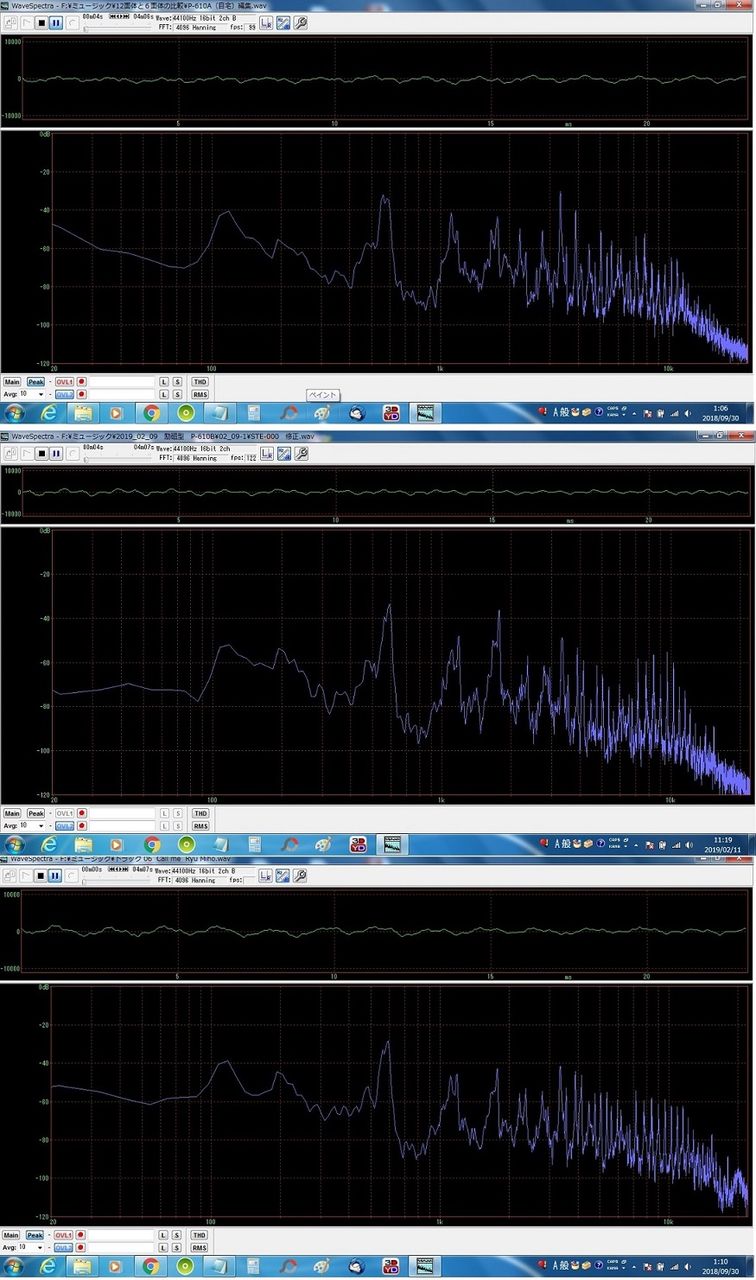Viewport: 756px width, 1280px height.
Task: Select WaveSpectra taskbar button above STE-000 window
Action: pos(425,412)
